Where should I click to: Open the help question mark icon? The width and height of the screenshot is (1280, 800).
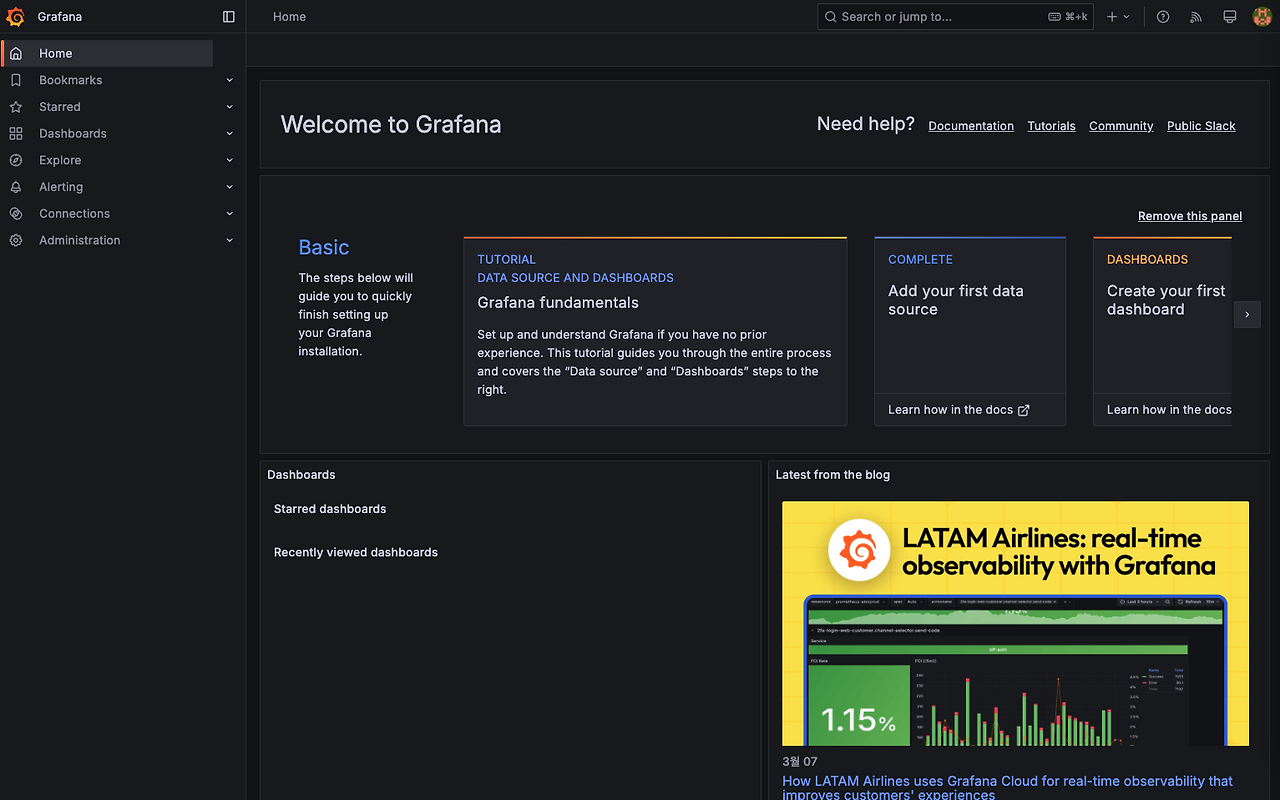click(x=1163, y=17)
